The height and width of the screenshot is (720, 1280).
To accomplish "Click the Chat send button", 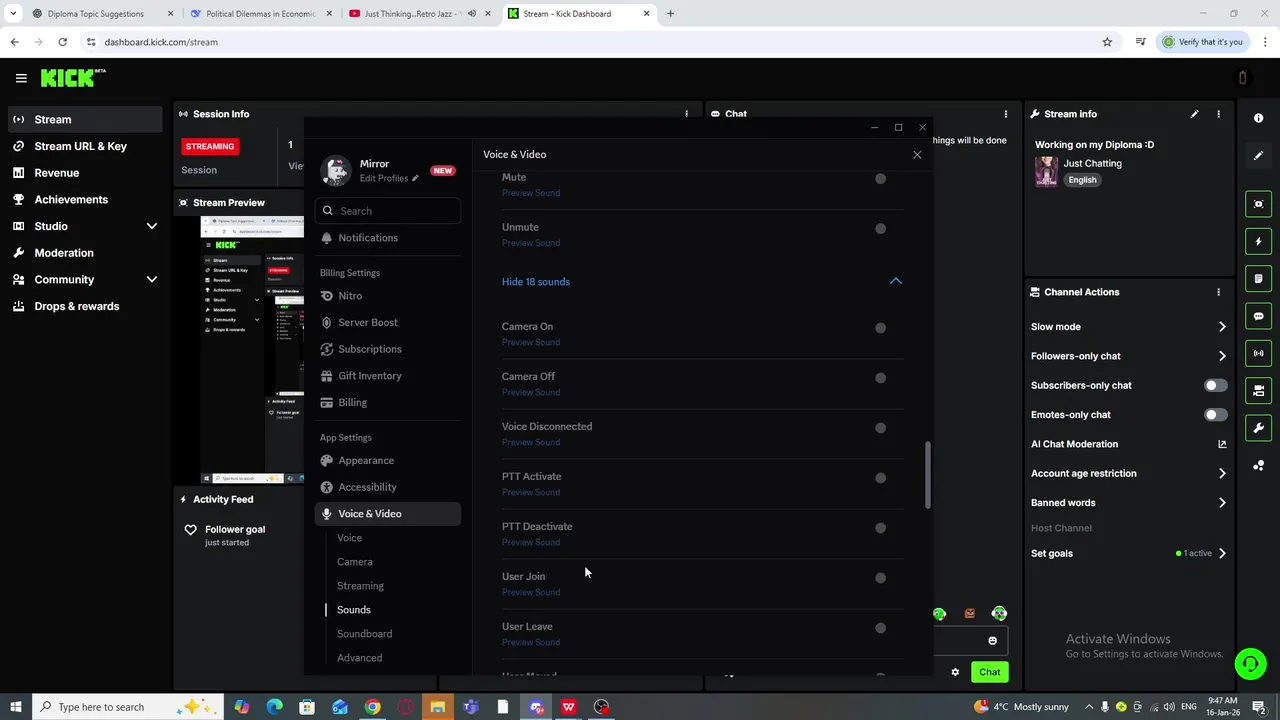I will [989, 672].
